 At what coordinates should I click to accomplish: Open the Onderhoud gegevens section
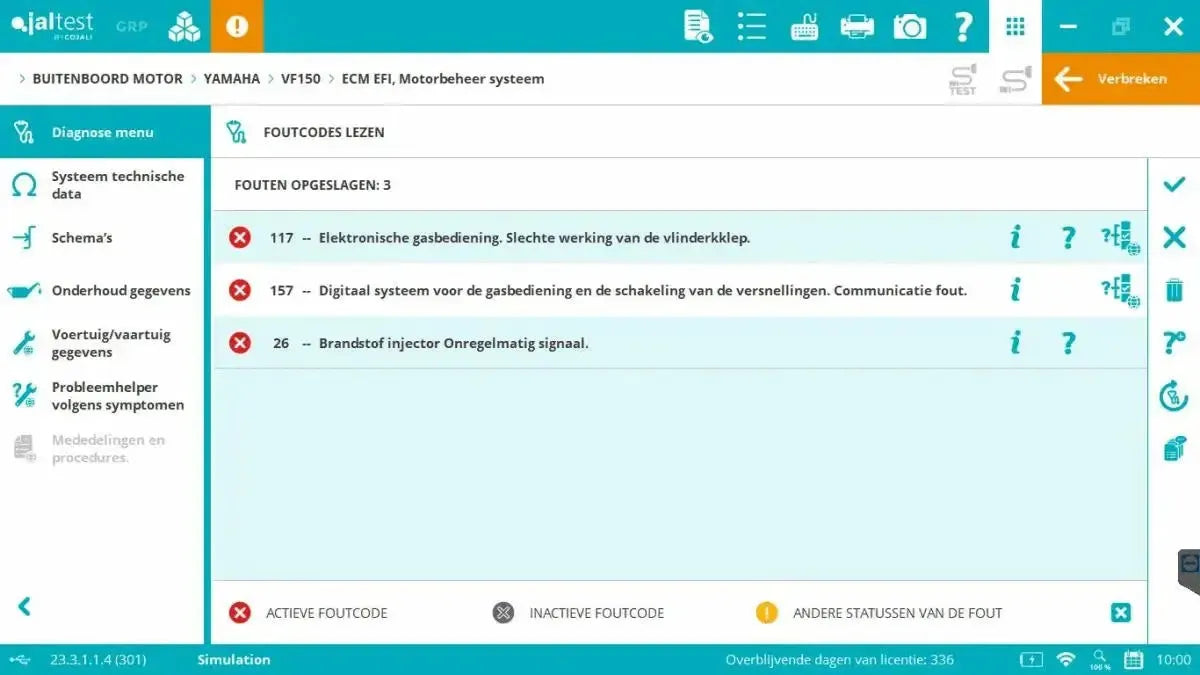click(x=121, y=290)
